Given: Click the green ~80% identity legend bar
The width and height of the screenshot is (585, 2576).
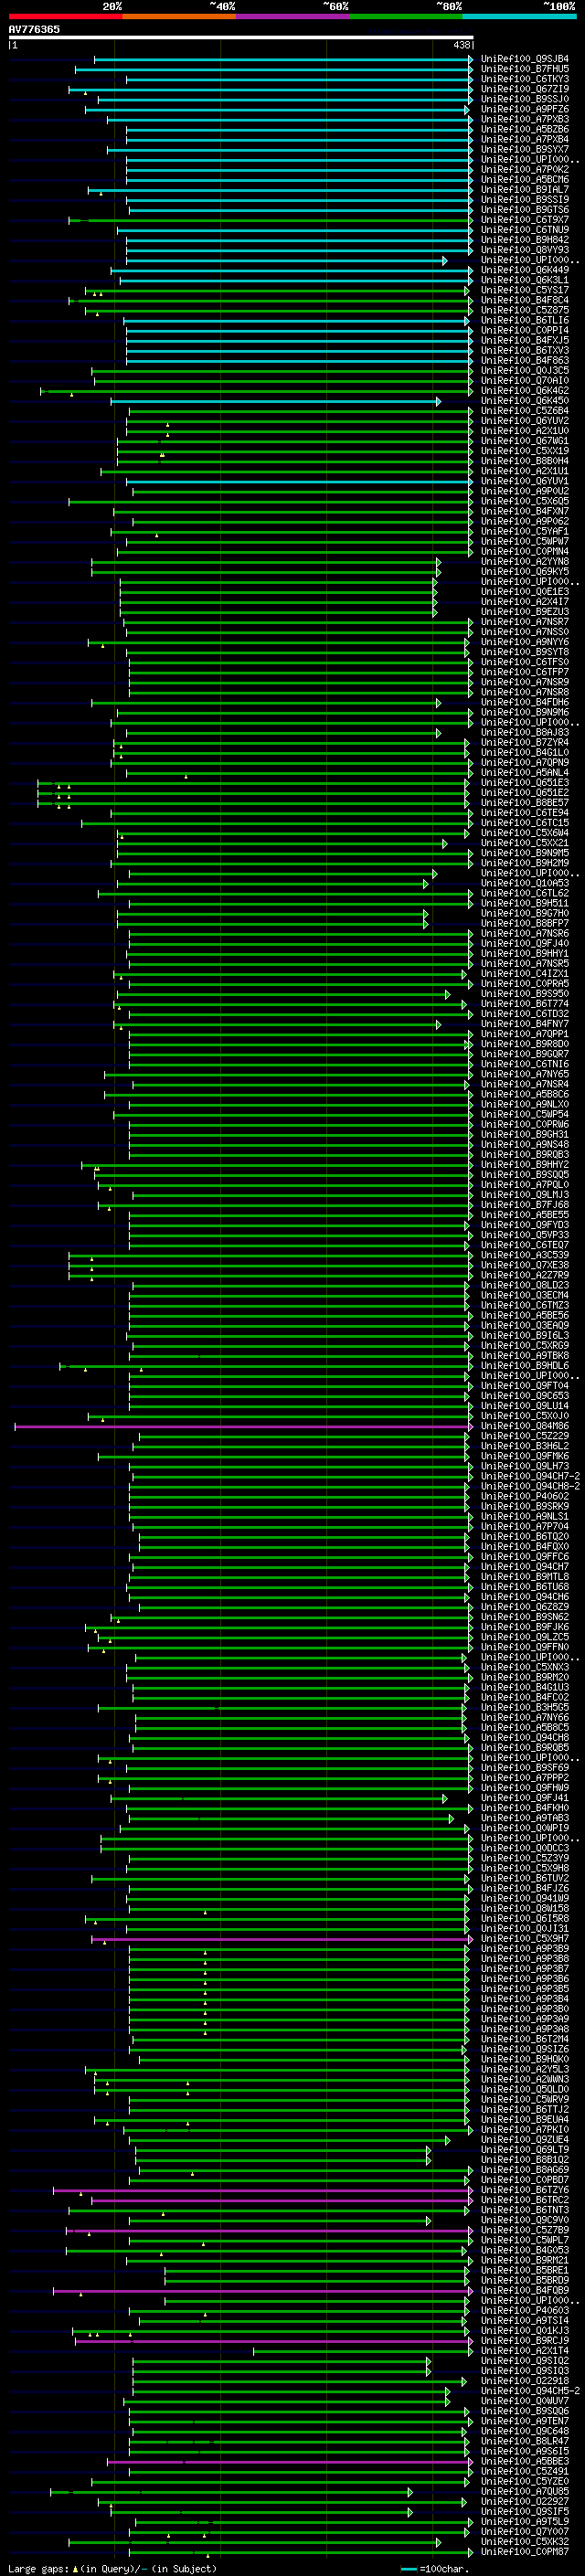Looking at the screenshot, I should (406, 16).
